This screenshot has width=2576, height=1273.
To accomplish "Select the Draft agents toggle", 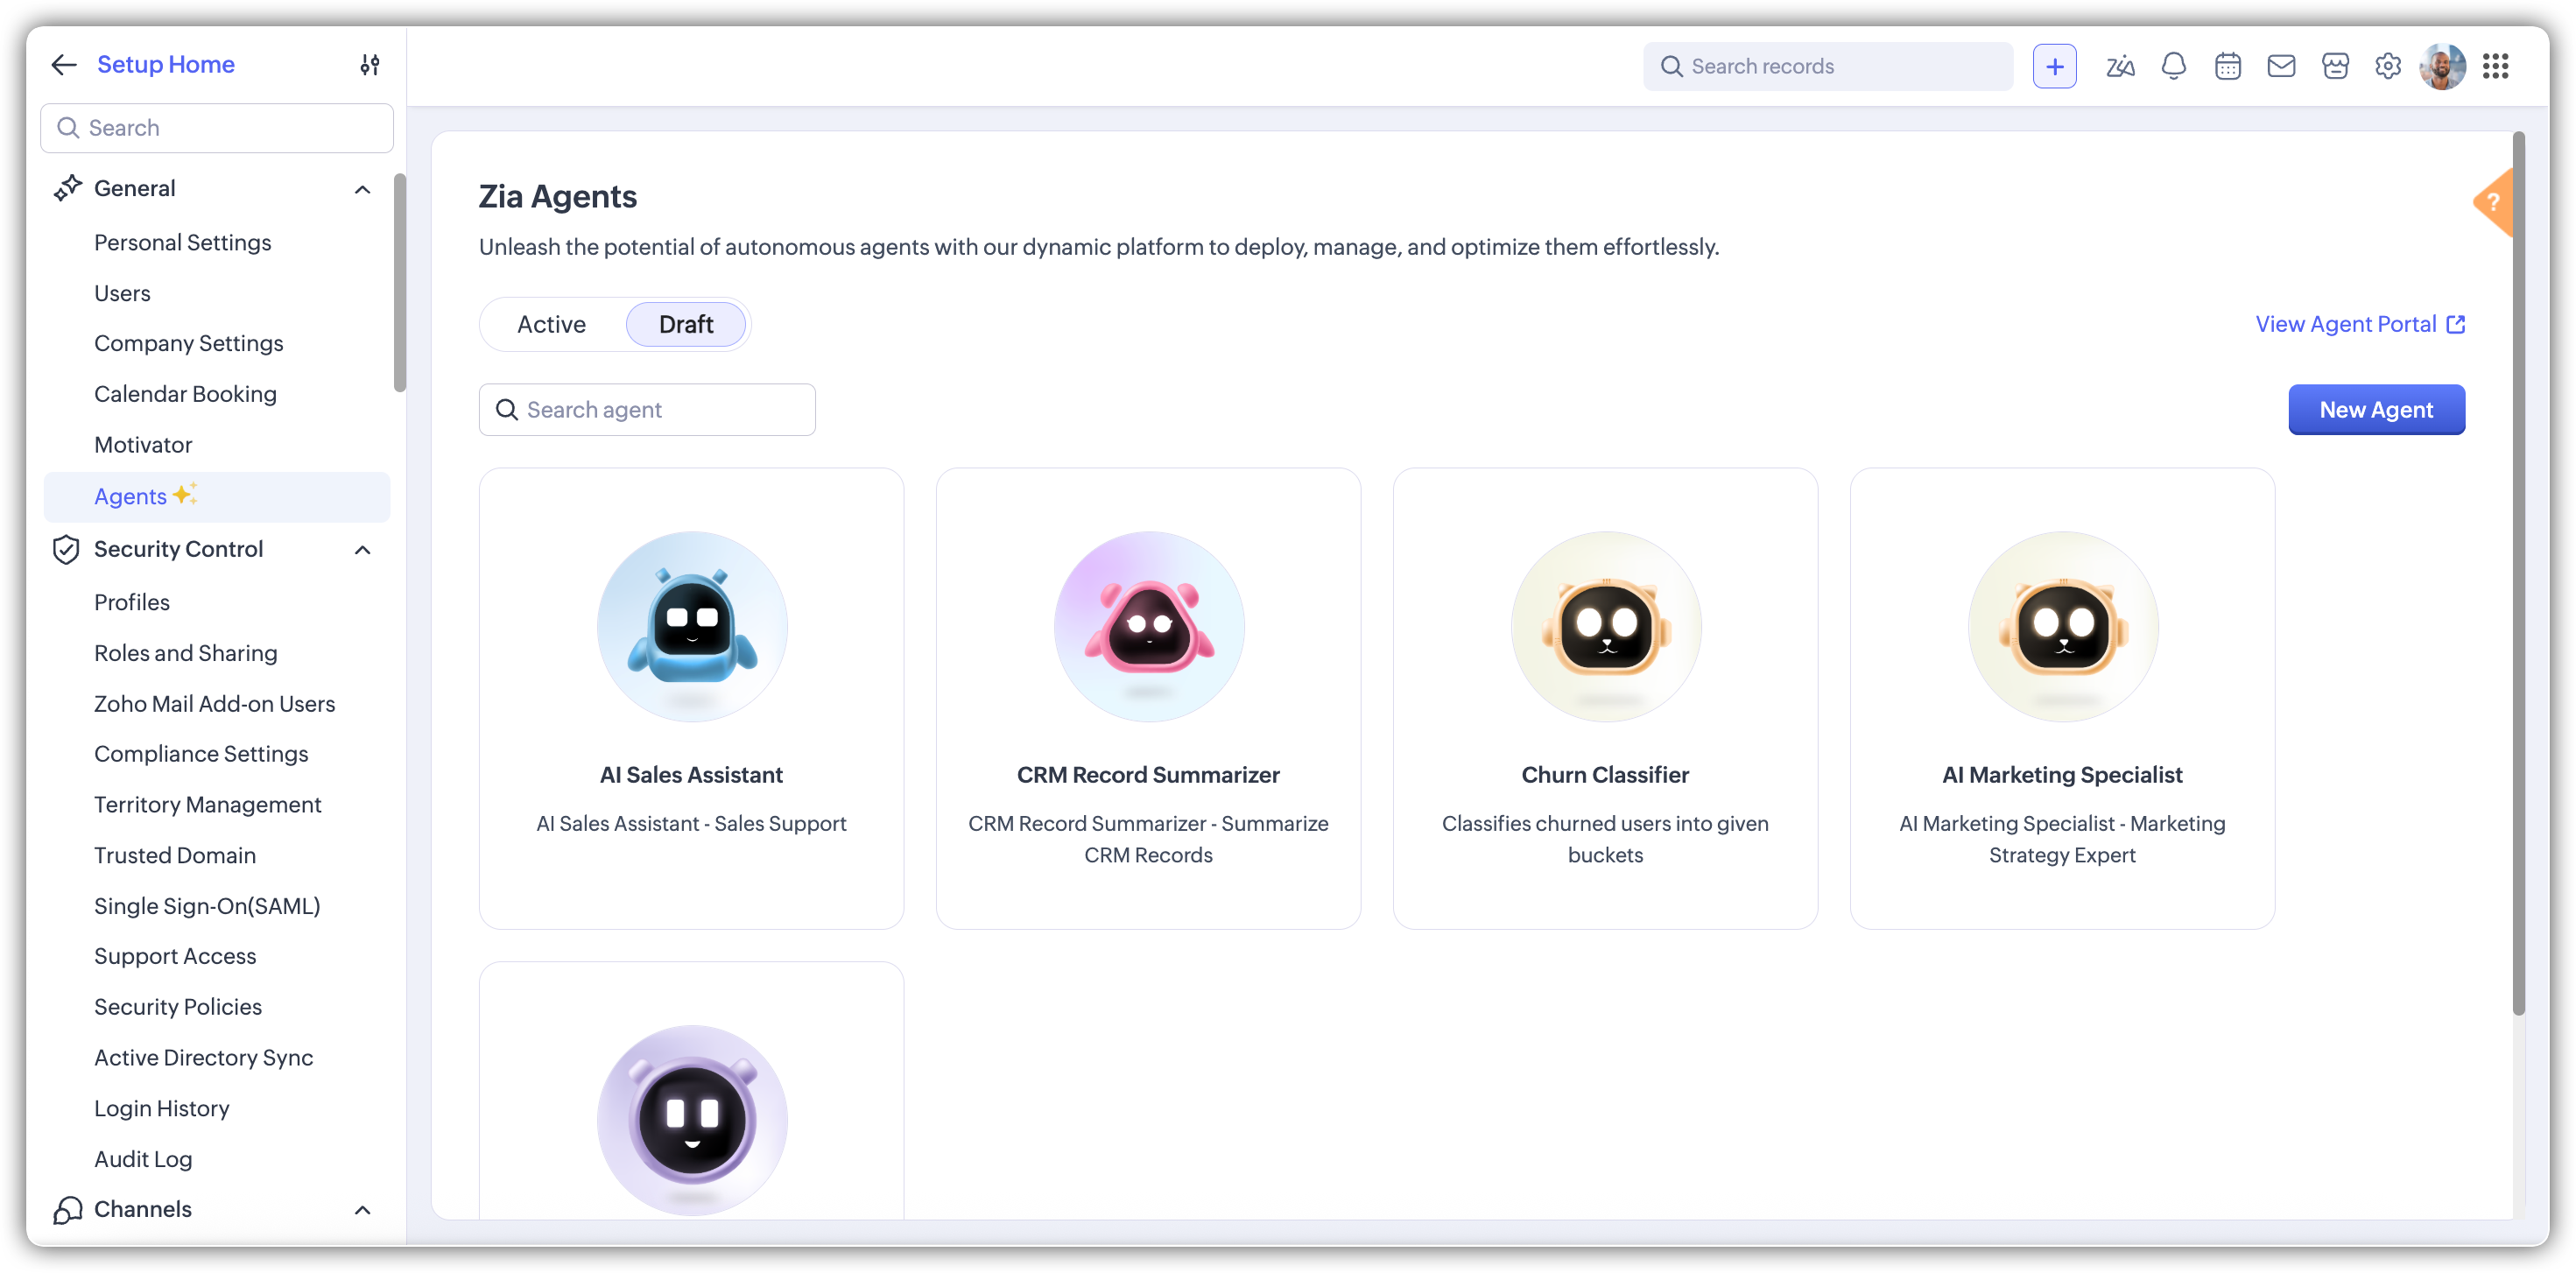I will pyautogui.click(x=686, y=325).
